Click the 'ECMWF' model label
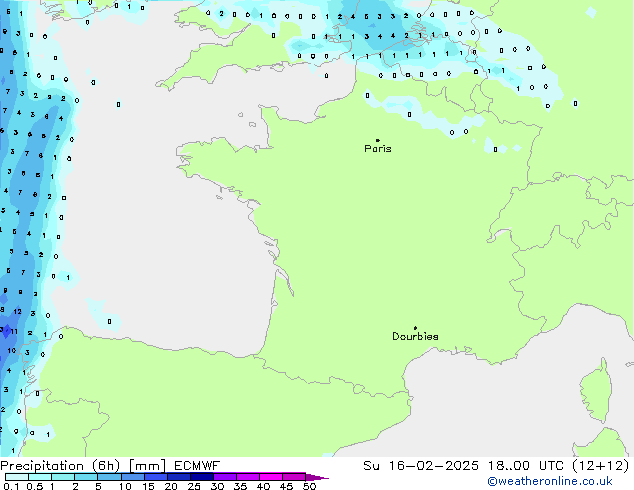The width and height of the screenshot is (634, 490). [197, 466]
